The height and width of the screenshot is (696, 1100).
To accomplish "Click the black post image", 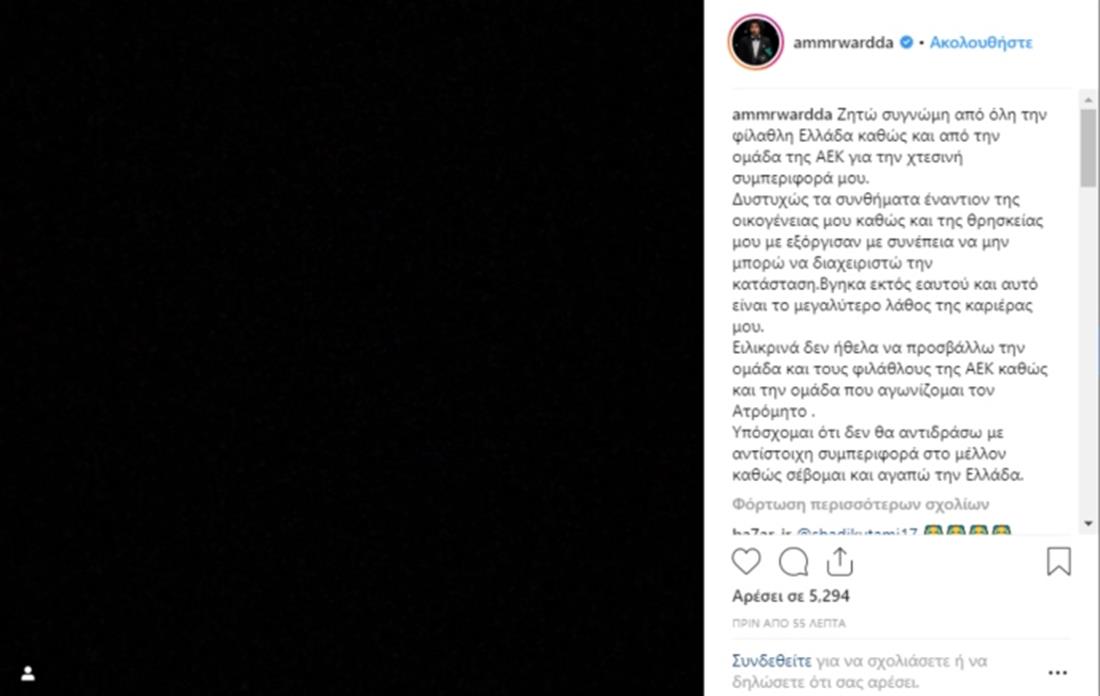I will pos(350,348).
